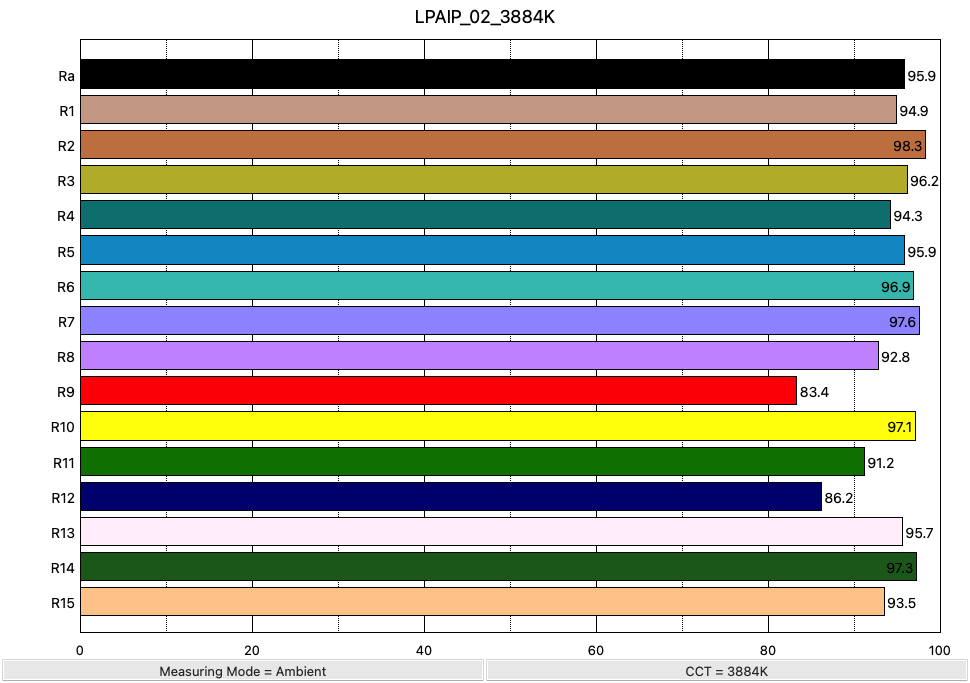Screen dimensions: 970x683
Task: Click the x-axis tick label 20
Action: [252, 650]
